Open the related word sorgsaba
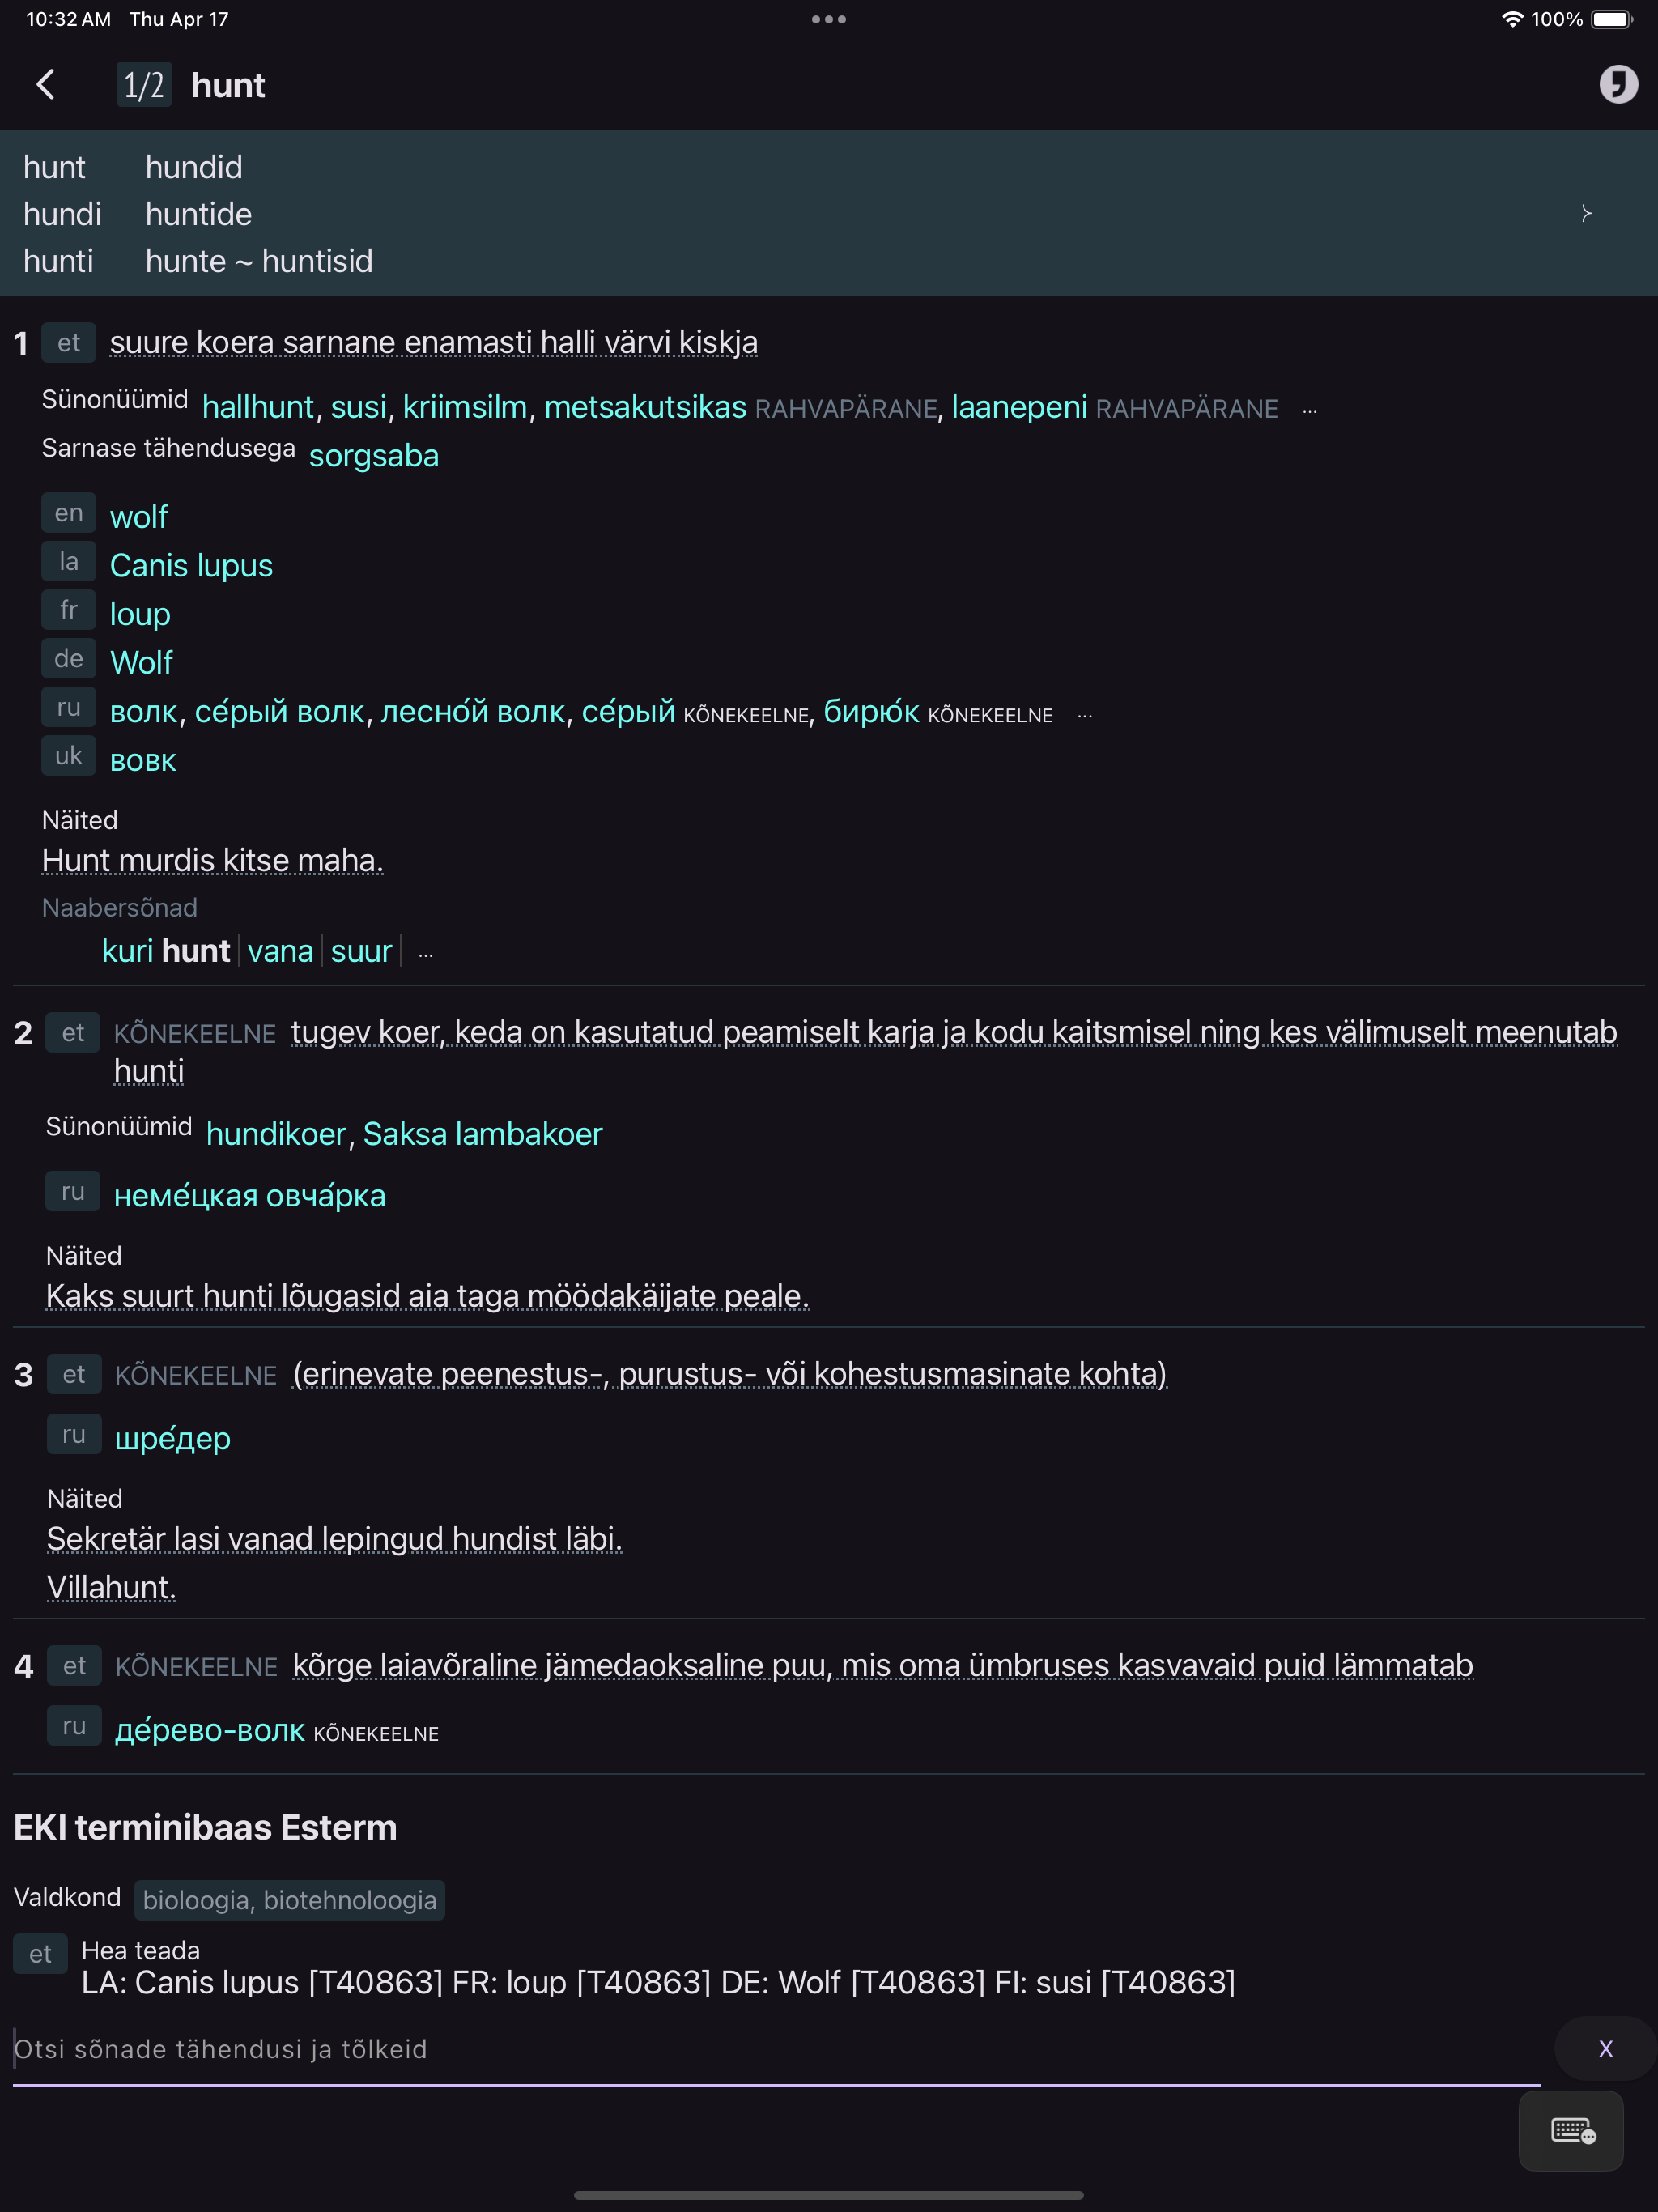The height and width of the screenshot is (2212, 1658). 374,456
